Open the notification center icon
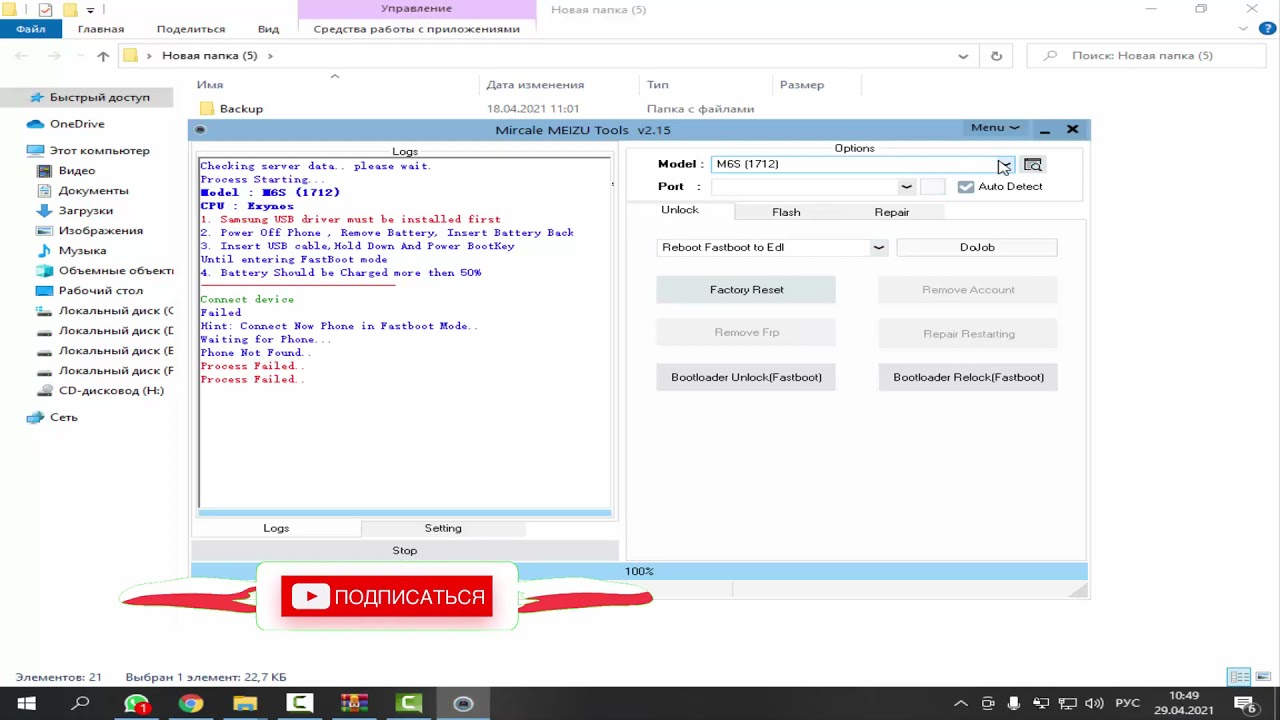Image resolution: width=1280 pixels, height=720 pixels. point(1245,704)
